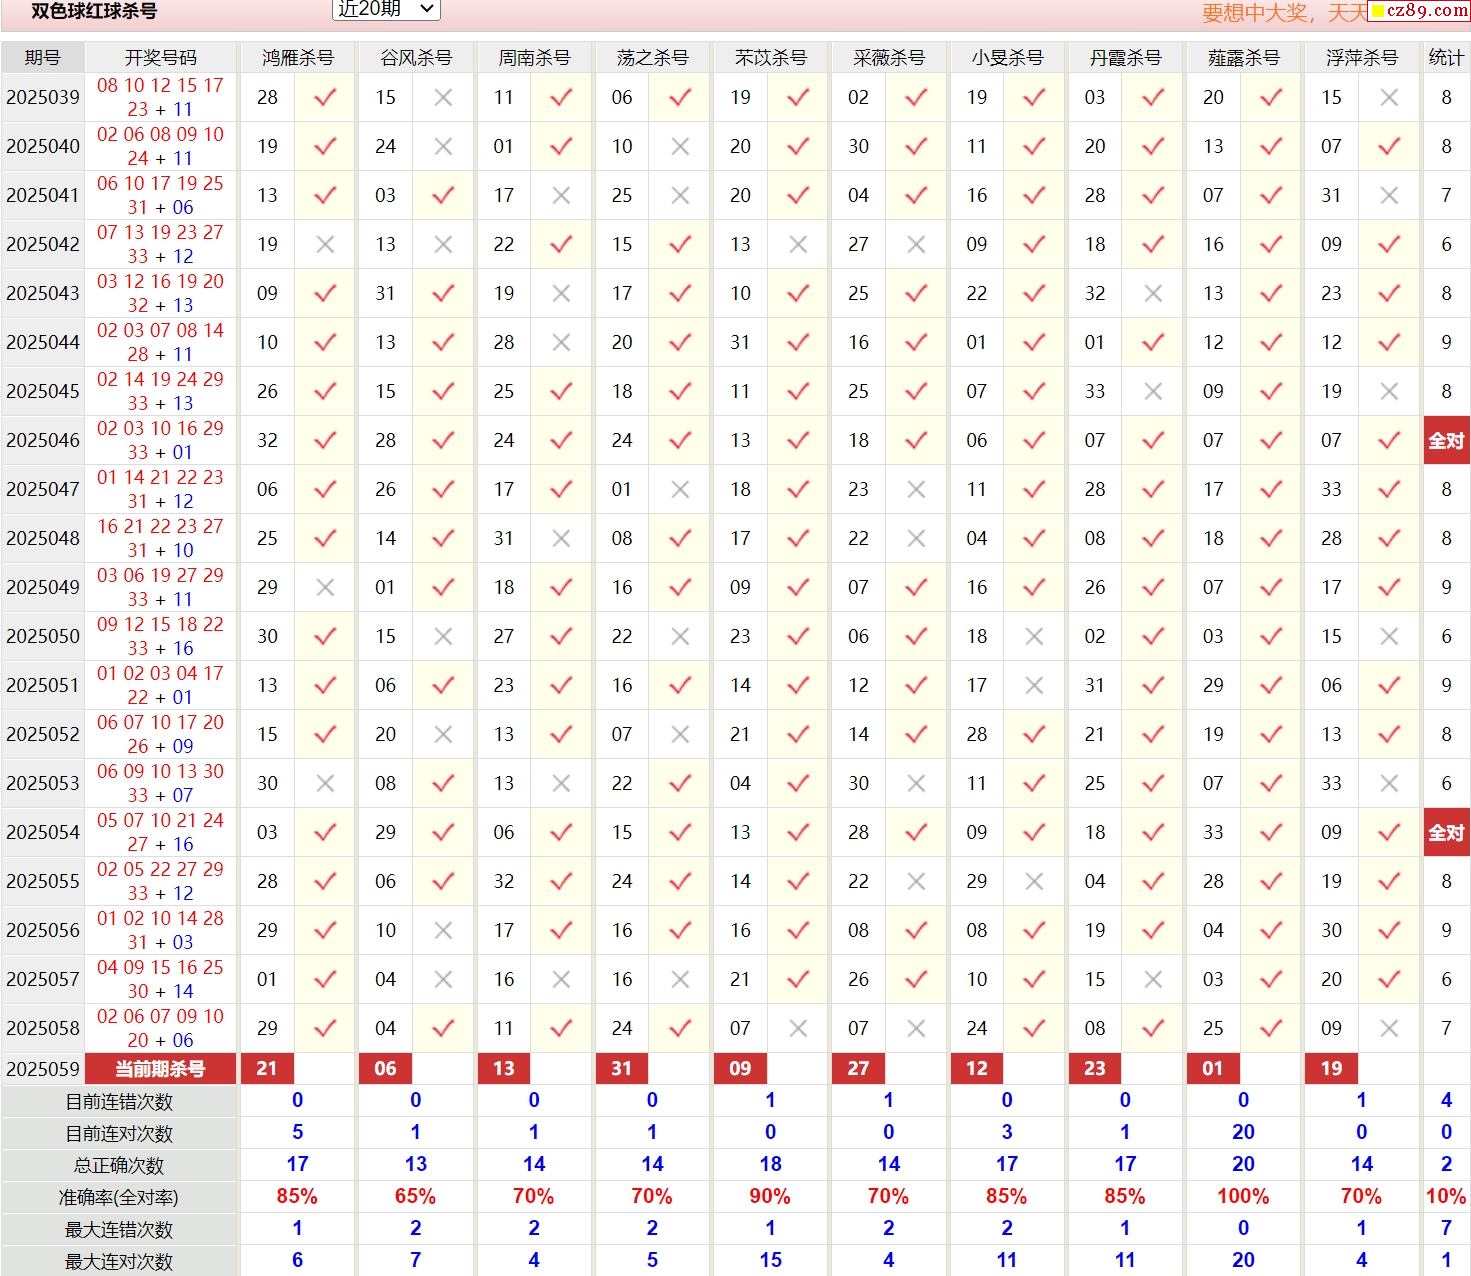Select the 浮萍杀号 column header
Screen dimensions: 1471x1276
pyautogui.click(x=1361, y=58)
